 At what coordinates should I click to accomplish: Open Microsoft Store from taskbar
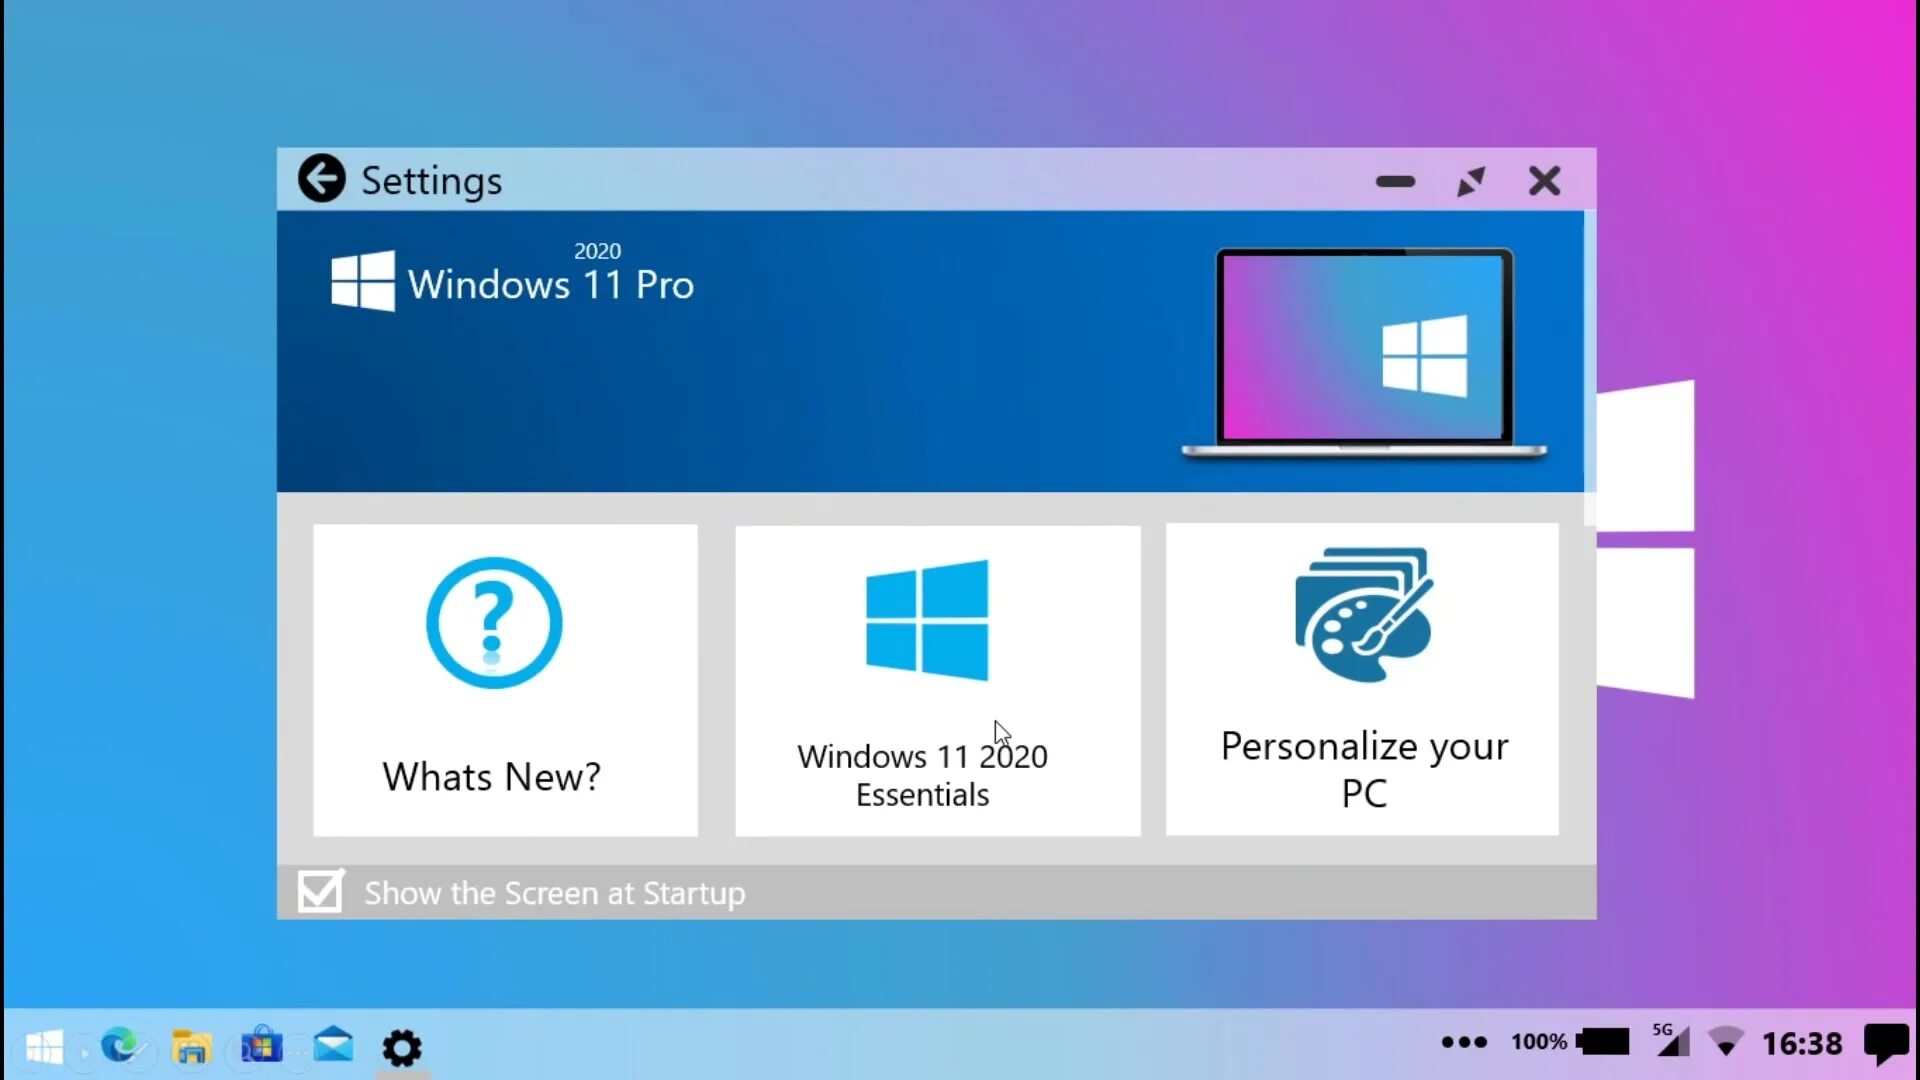point(262,1046)
